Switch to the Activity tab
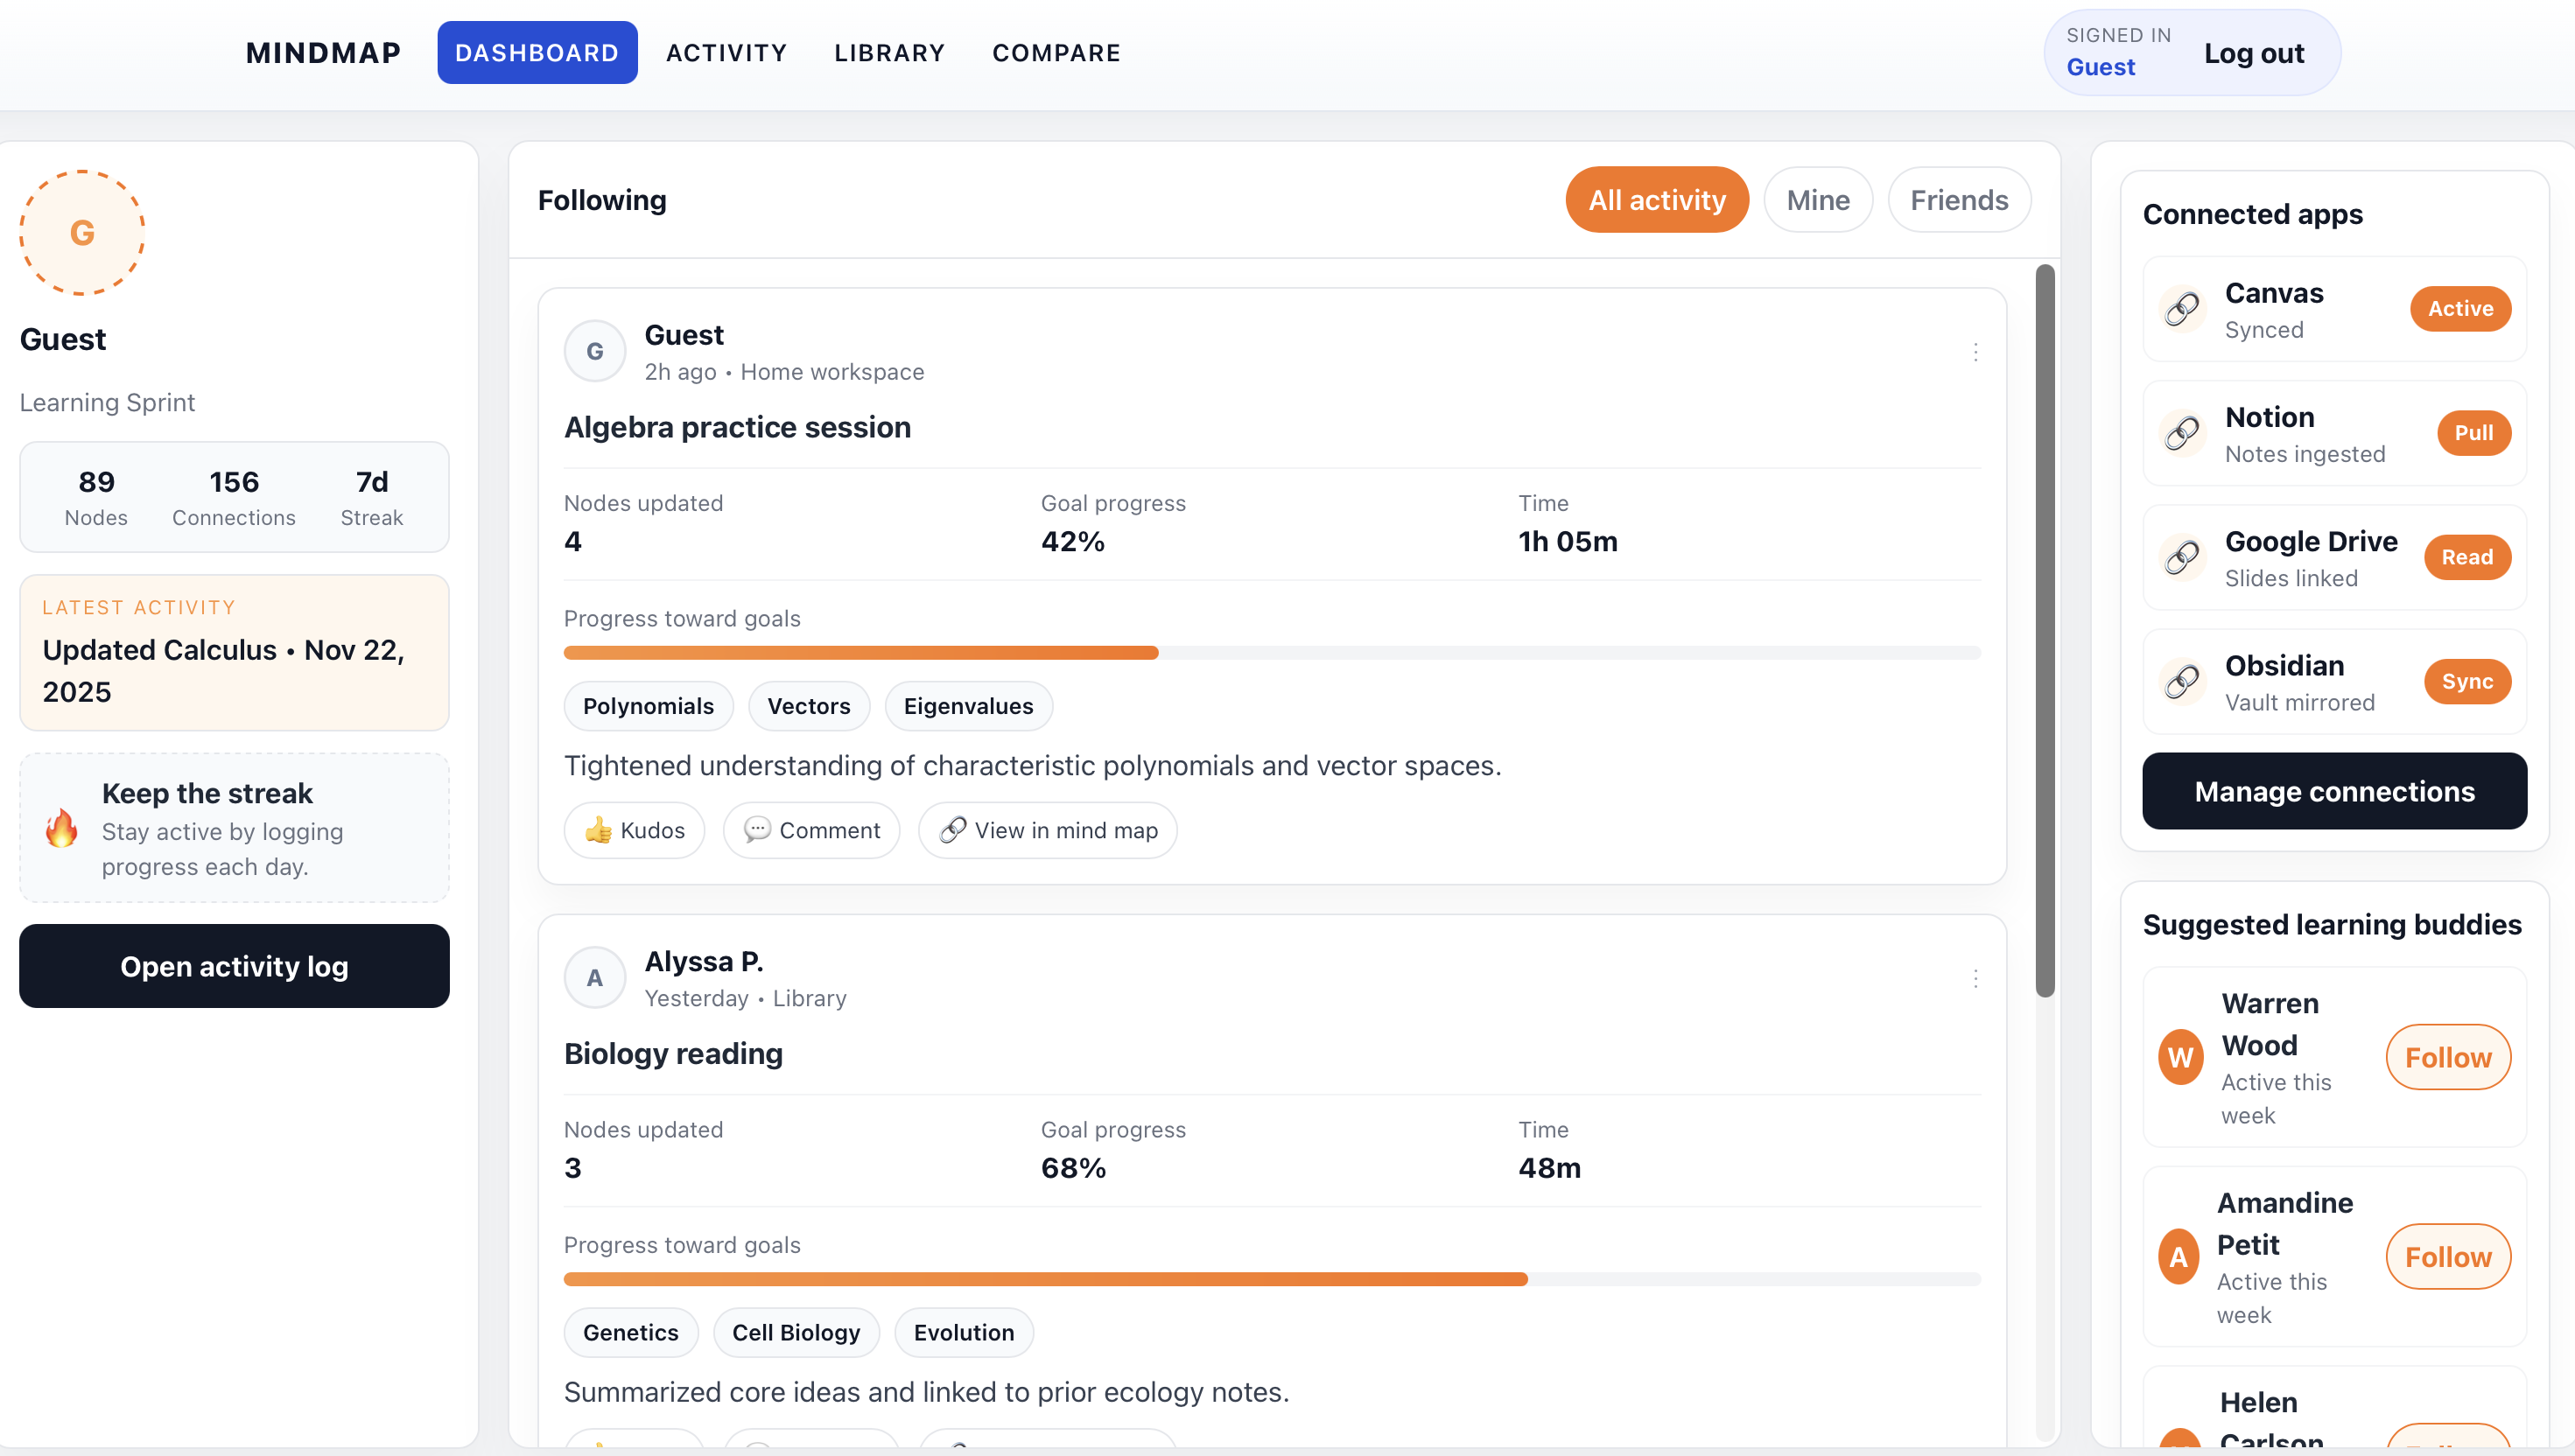Screen dimensions: 2575x1456 pos(726,53)
